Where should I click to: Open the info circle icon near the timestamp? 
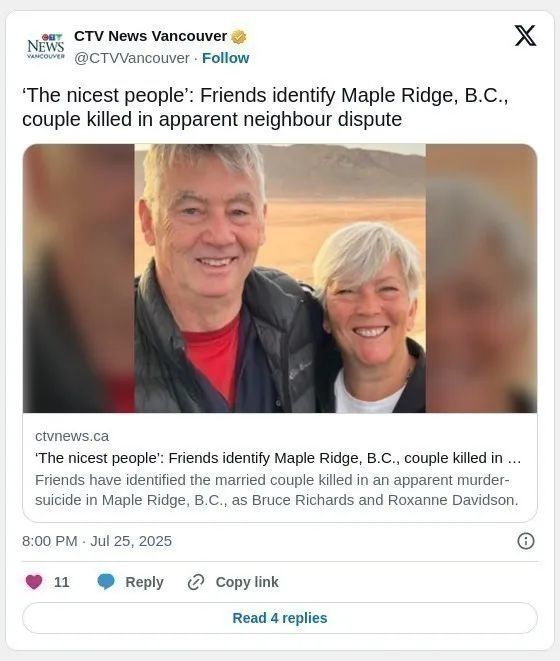pyautogui.click(x=525, y=541)
